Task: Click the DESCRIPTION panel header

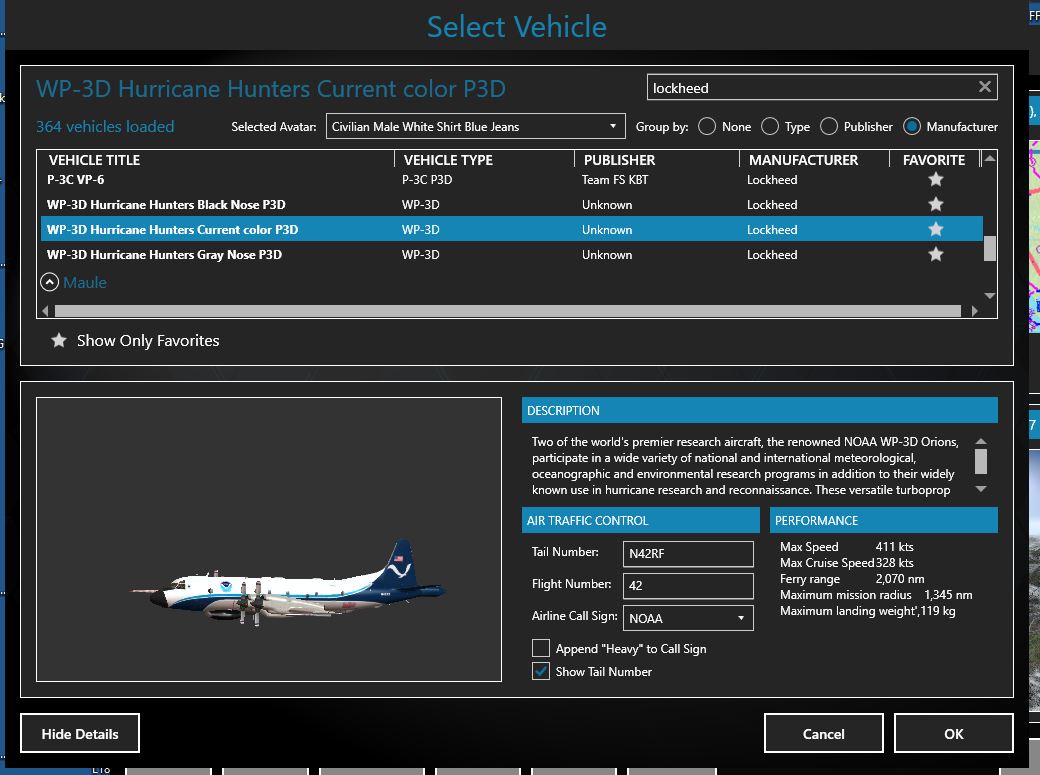Action: click(x=759, y=410)
